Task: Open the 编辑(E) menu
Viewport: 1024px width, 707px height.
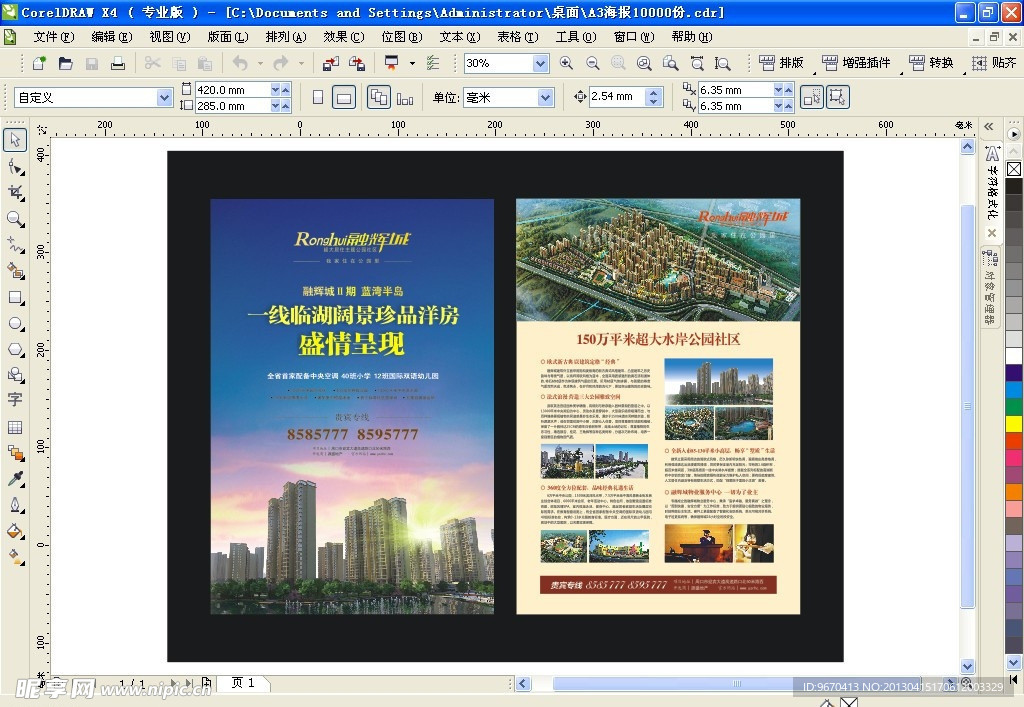Action: click(112, 37)
